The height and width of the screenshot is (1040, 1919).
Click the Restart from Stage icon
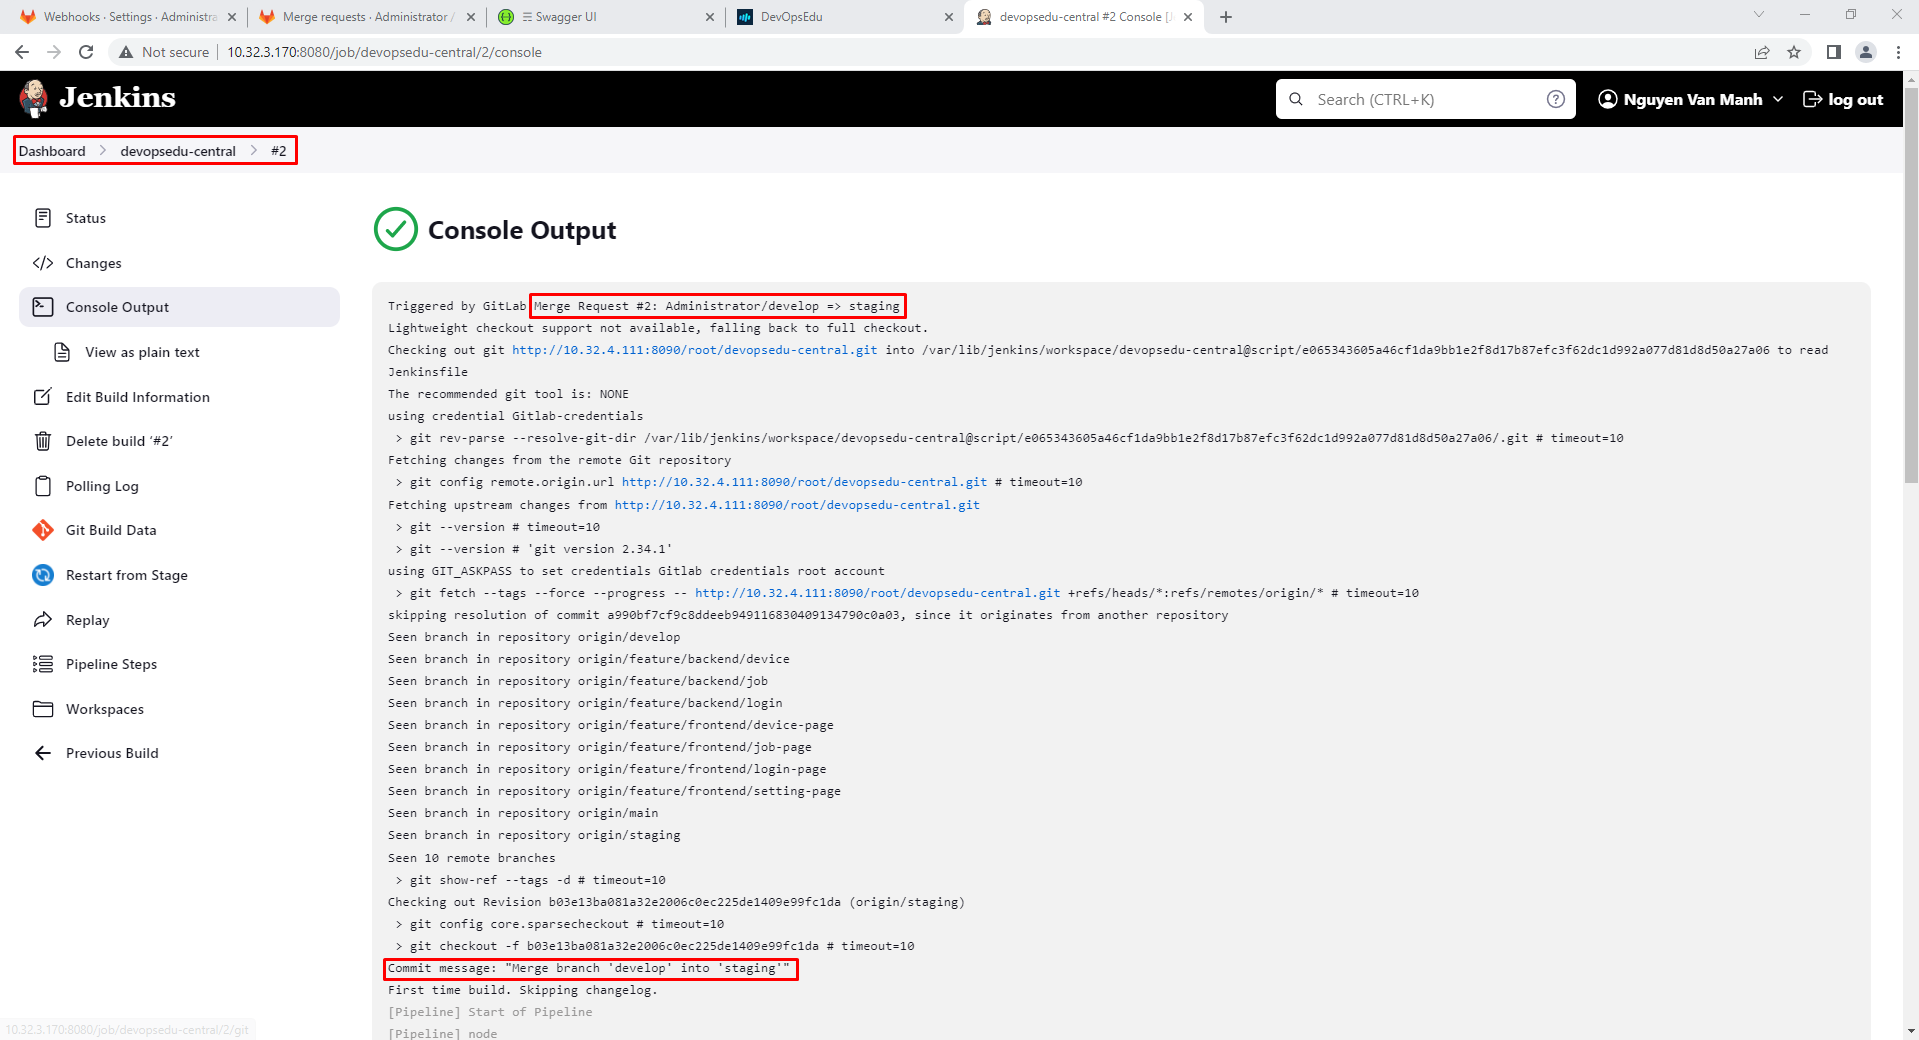43,575
